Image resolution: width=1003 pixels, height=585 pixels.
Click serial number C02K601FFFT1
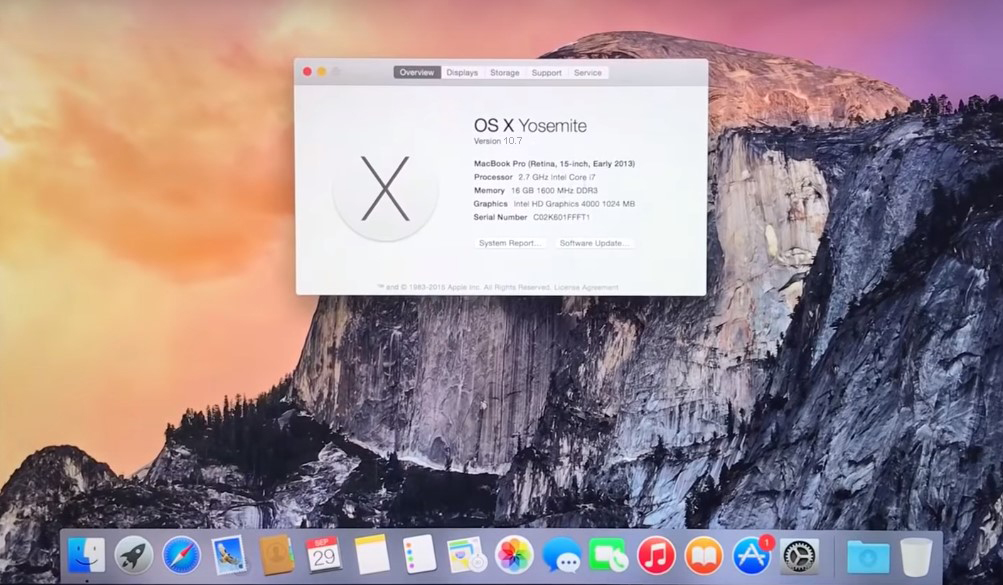coord(562,217)
